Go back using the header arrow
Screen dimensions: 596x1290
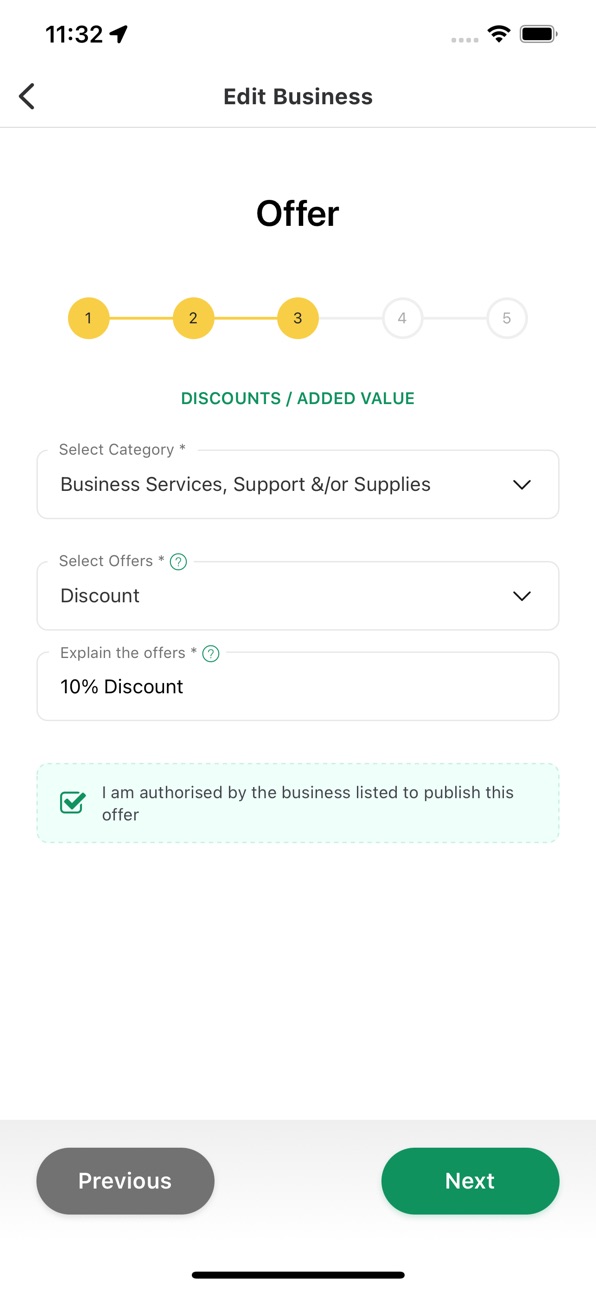pyautogui.click(x=27, y=96)
